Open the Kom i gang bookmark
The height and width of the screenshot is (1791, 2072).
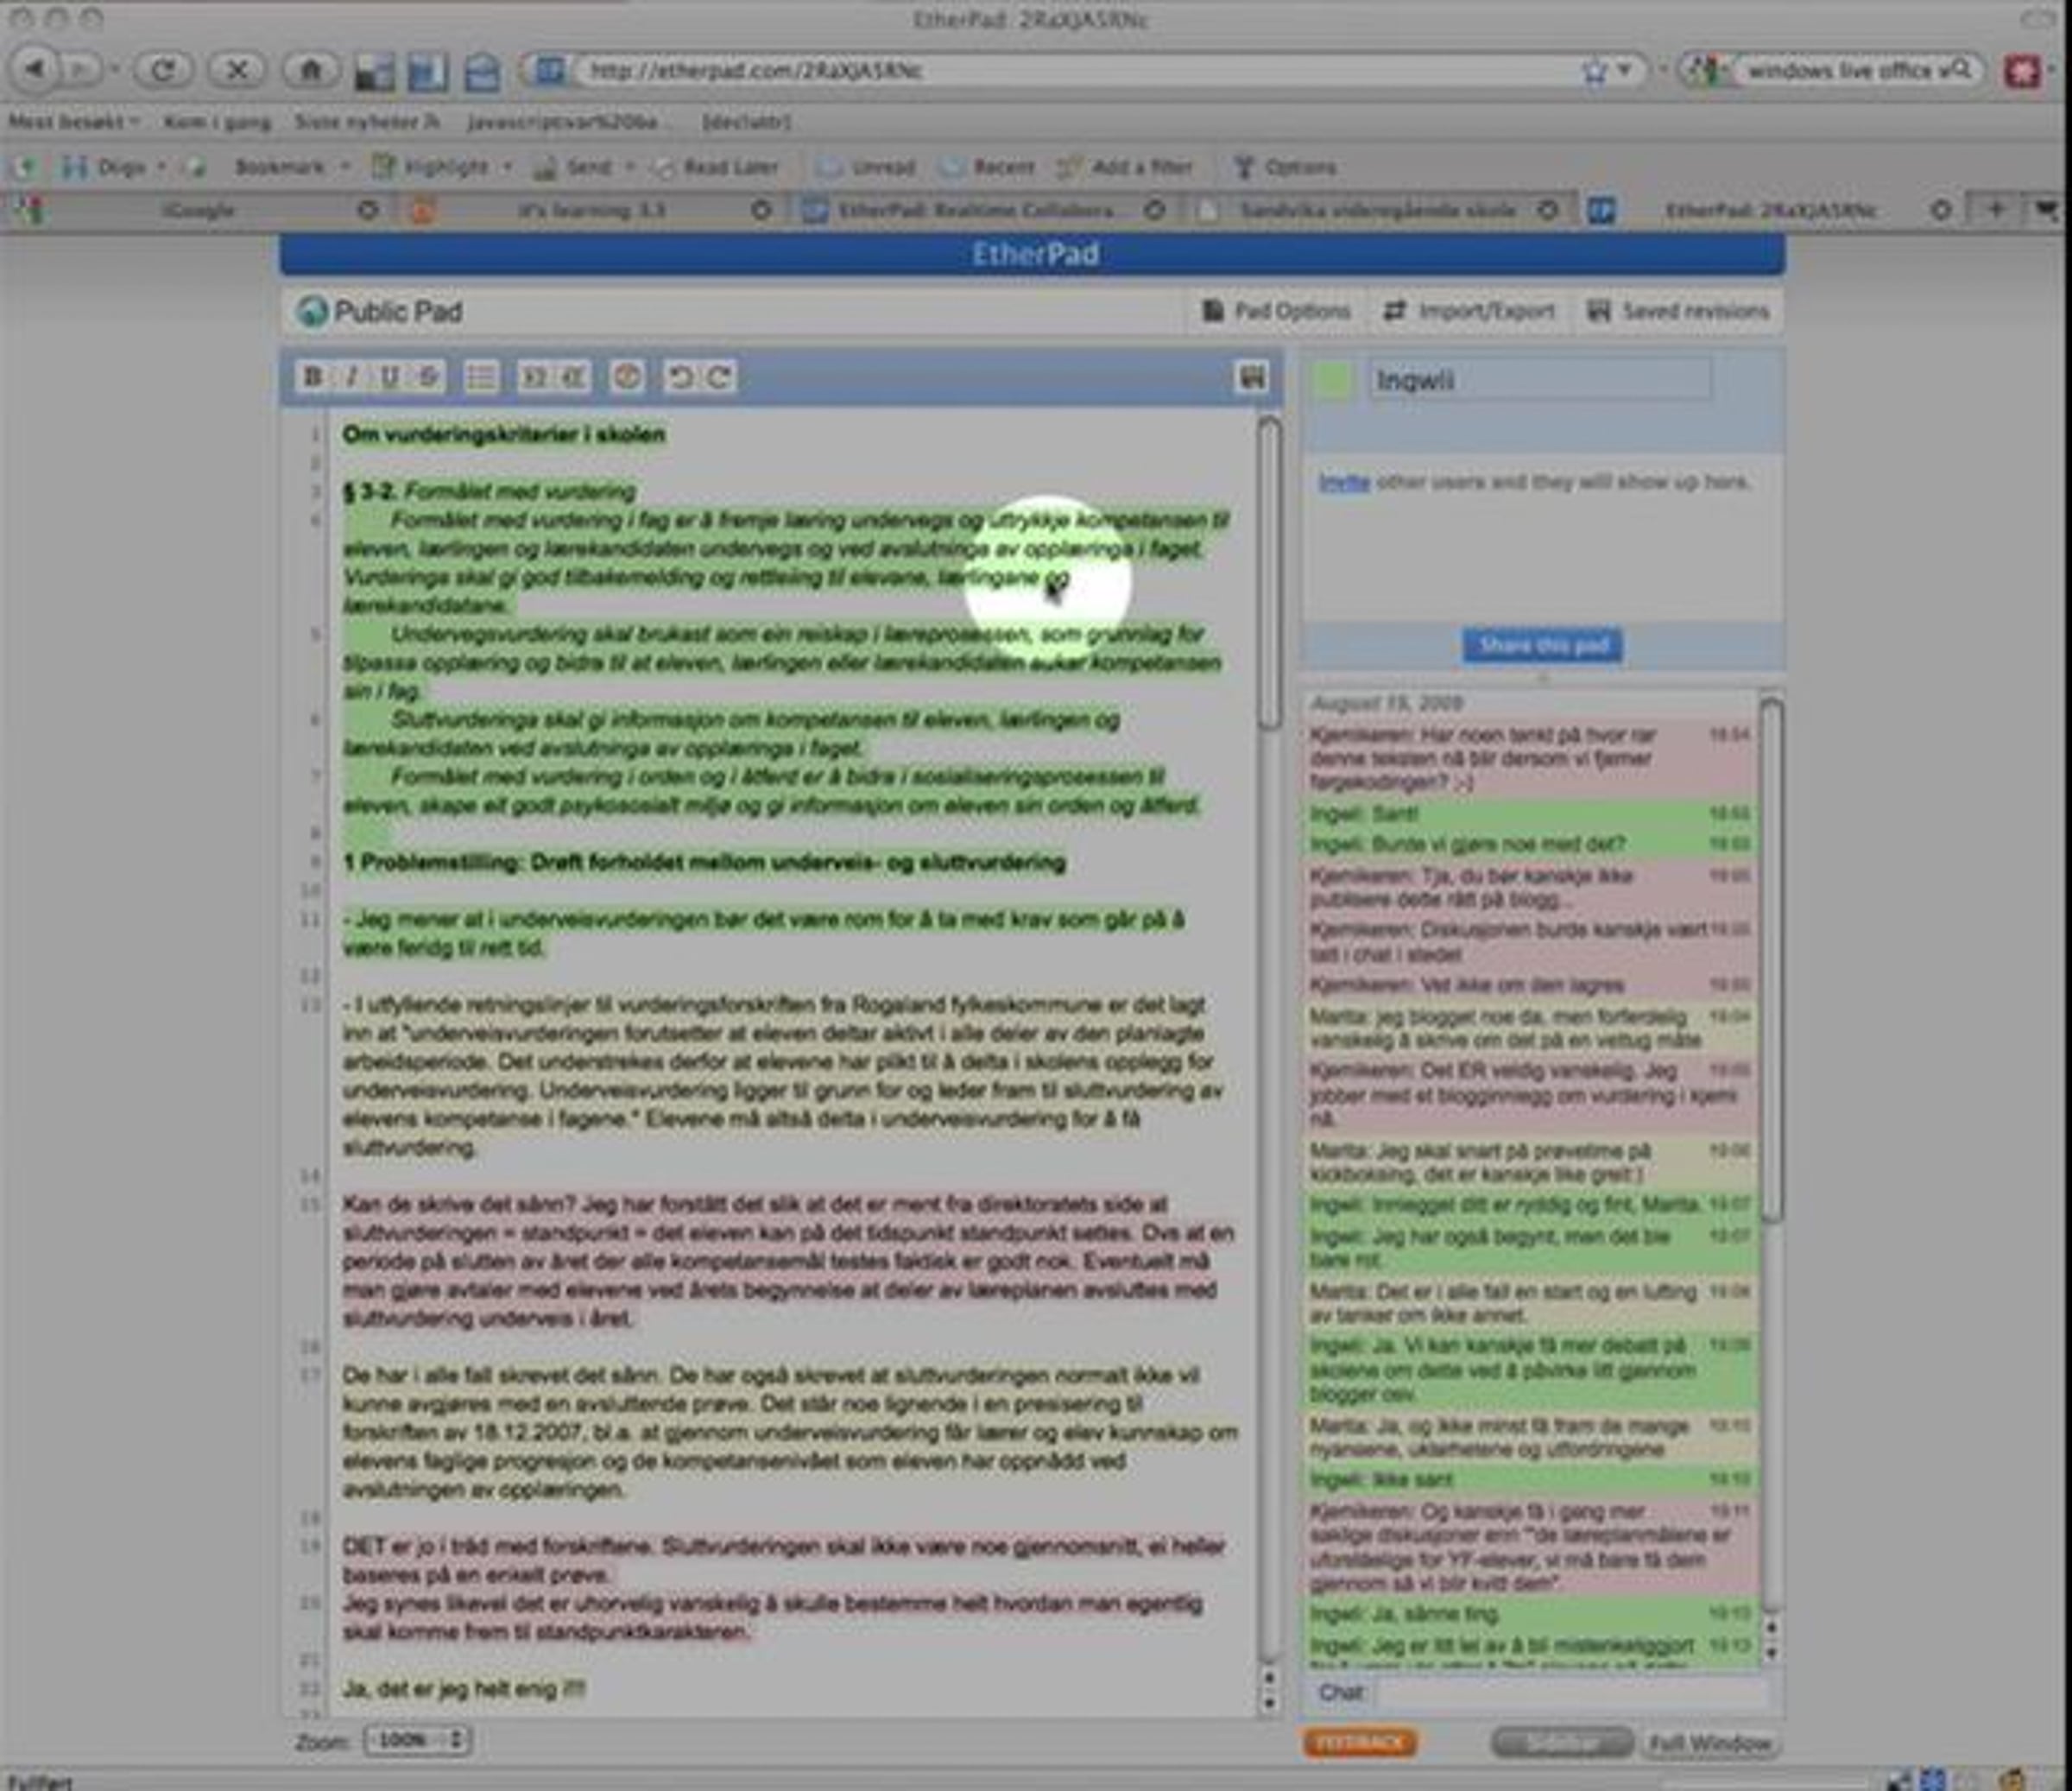coord(217,122)
